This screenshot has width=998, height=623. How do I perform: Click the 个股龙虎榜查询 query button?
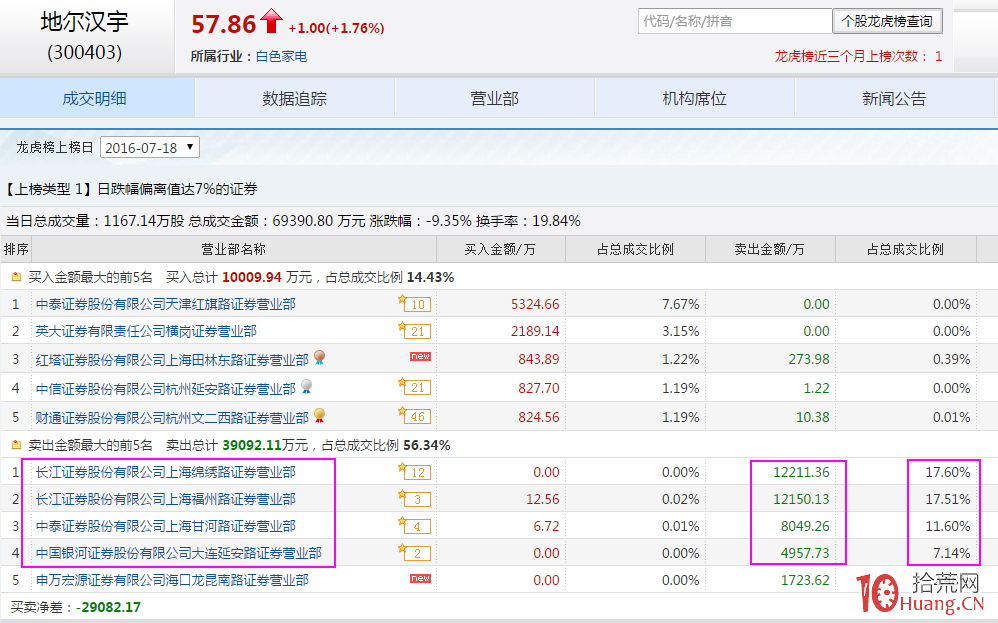(x=887, y=20)
